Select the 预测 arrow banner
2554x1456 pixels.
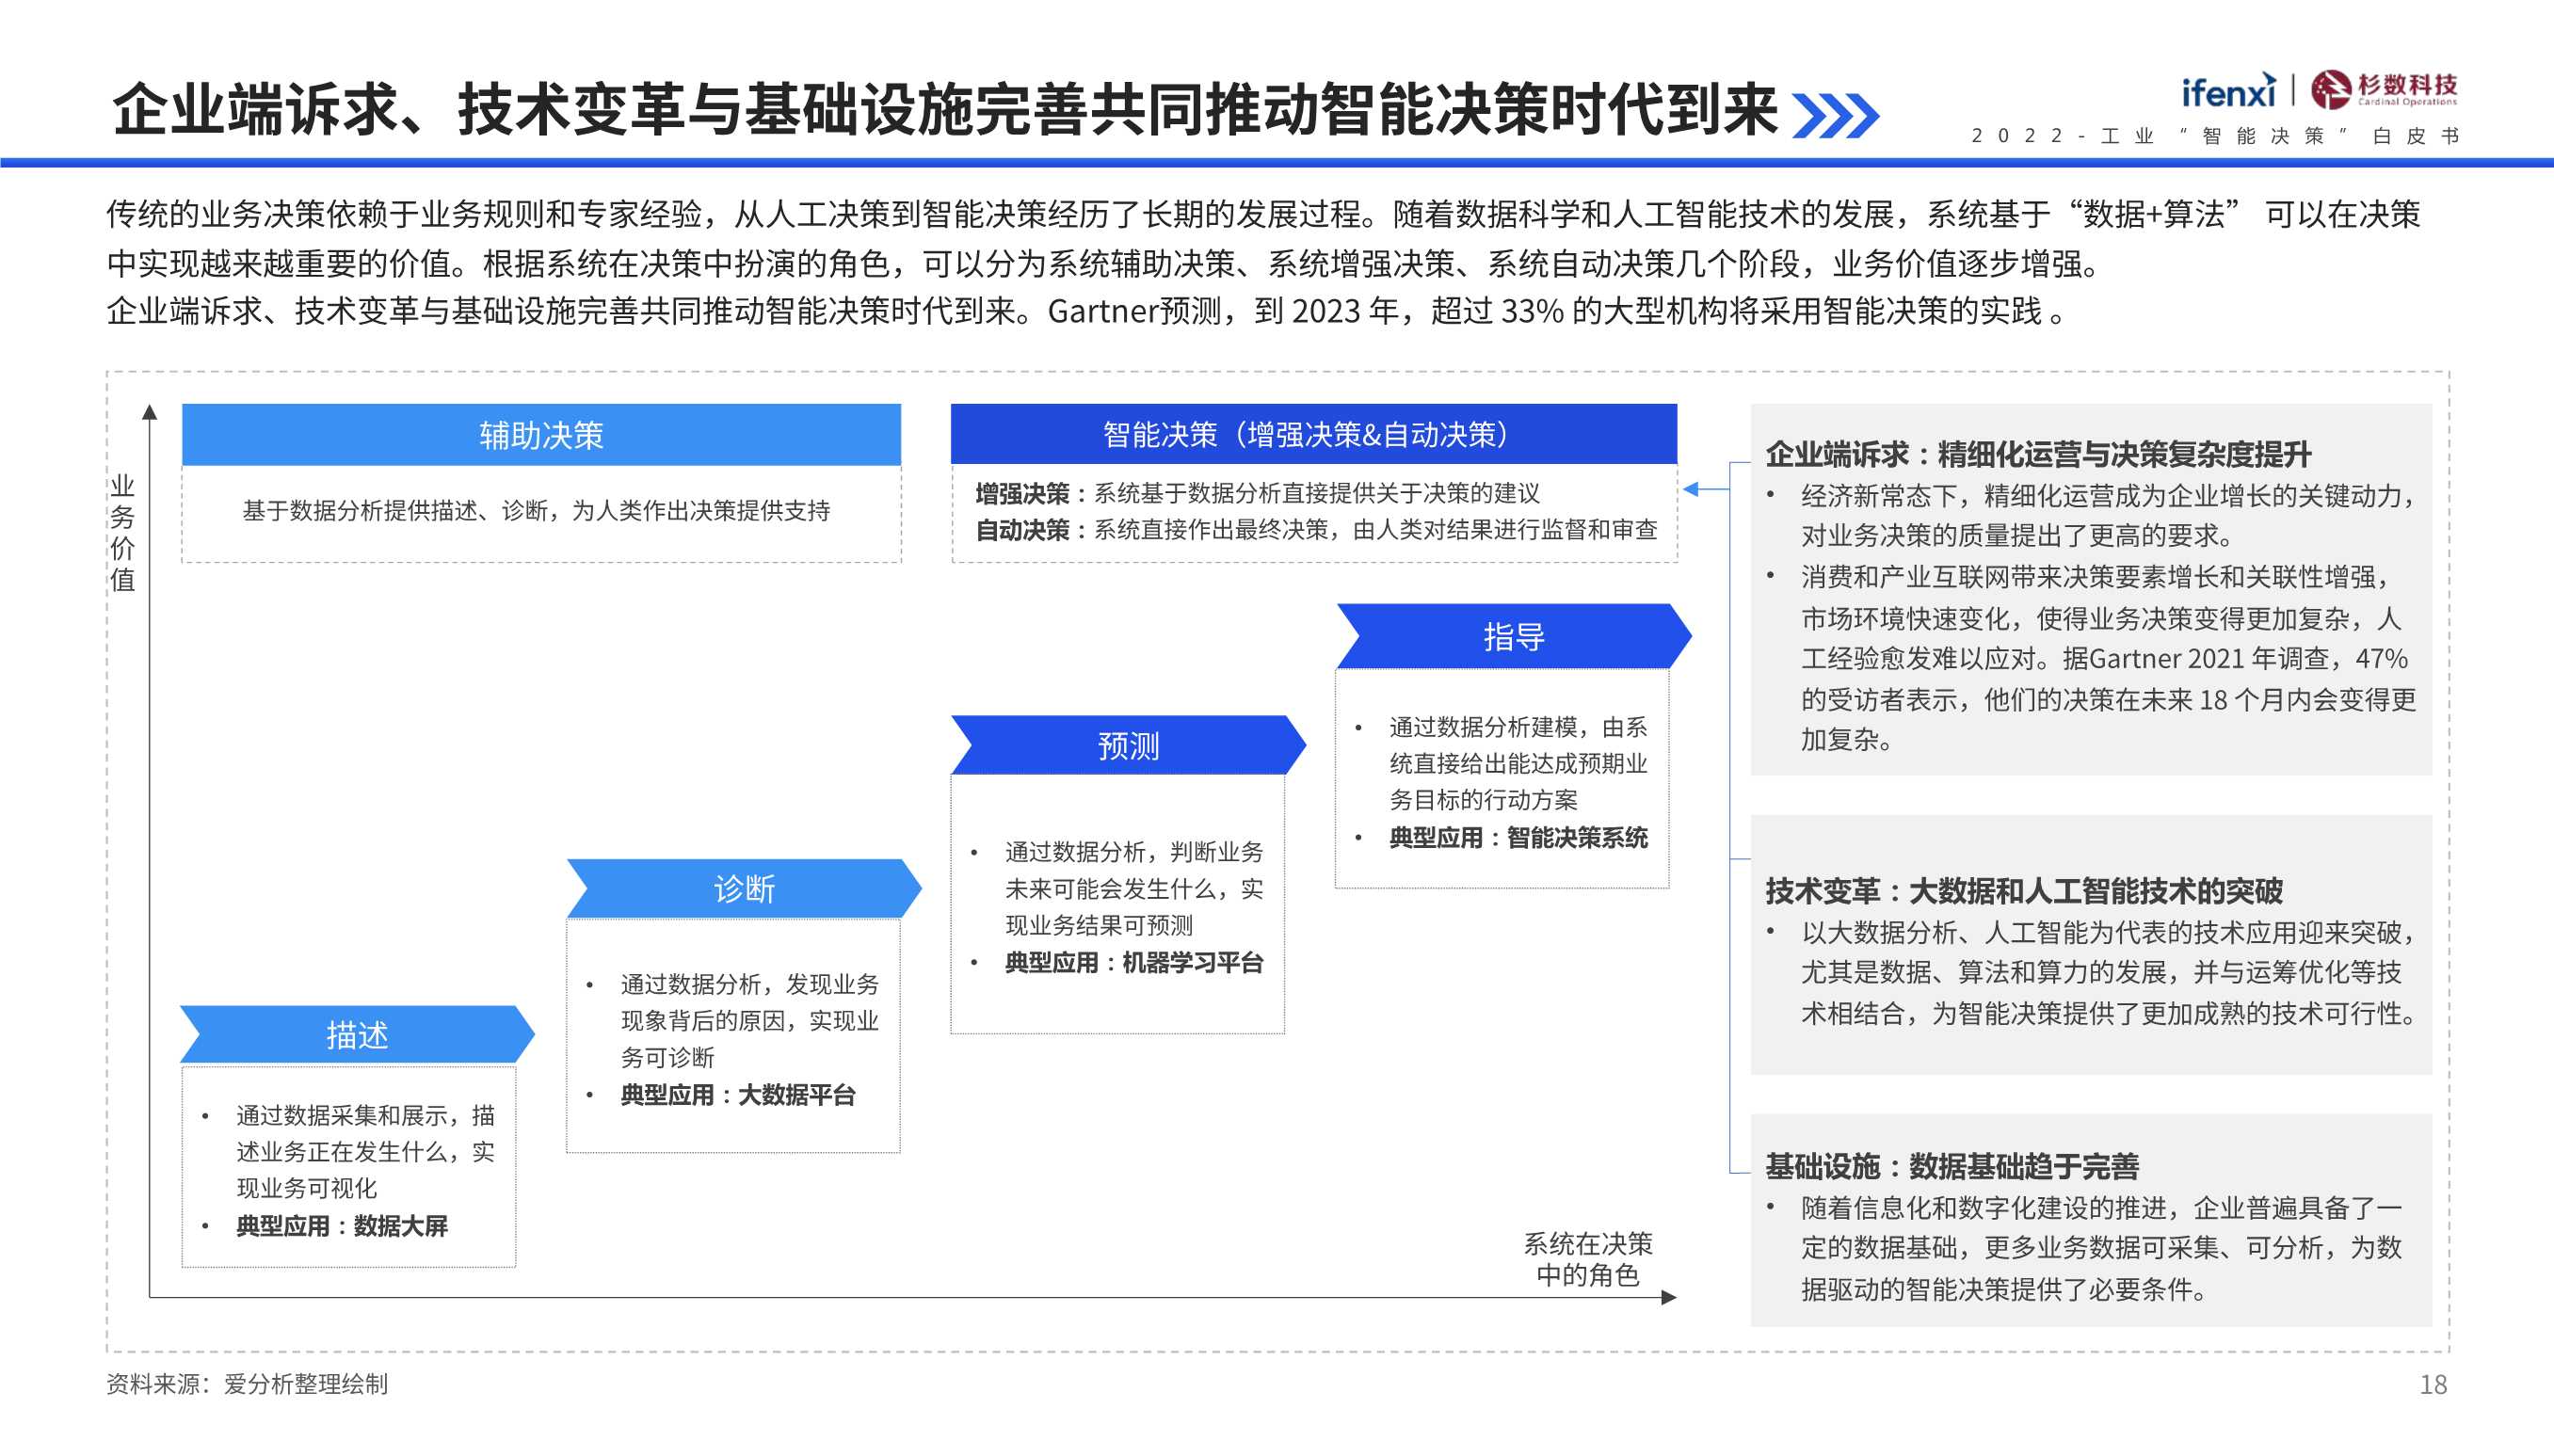click(1128, 745)
